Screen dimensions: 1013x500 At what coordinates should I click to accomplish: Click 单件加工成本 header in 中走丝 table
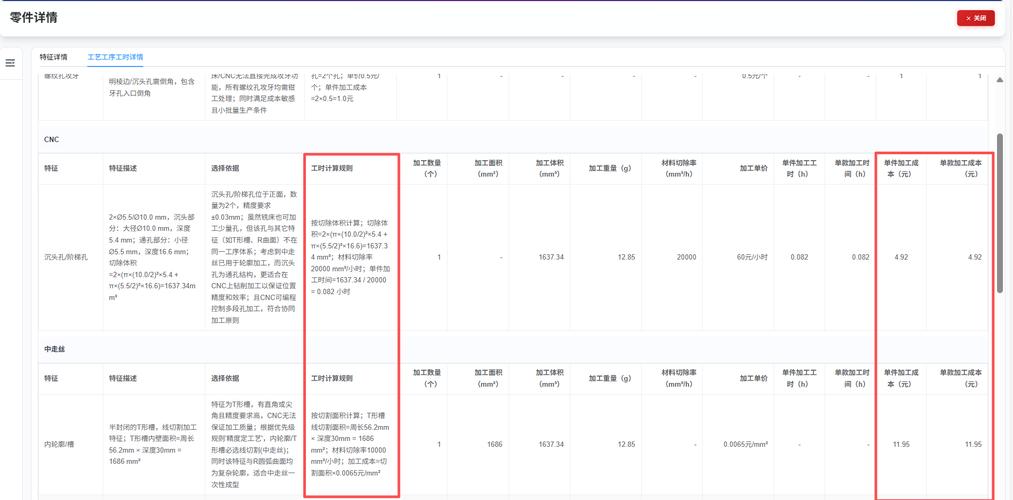(903, 378)
